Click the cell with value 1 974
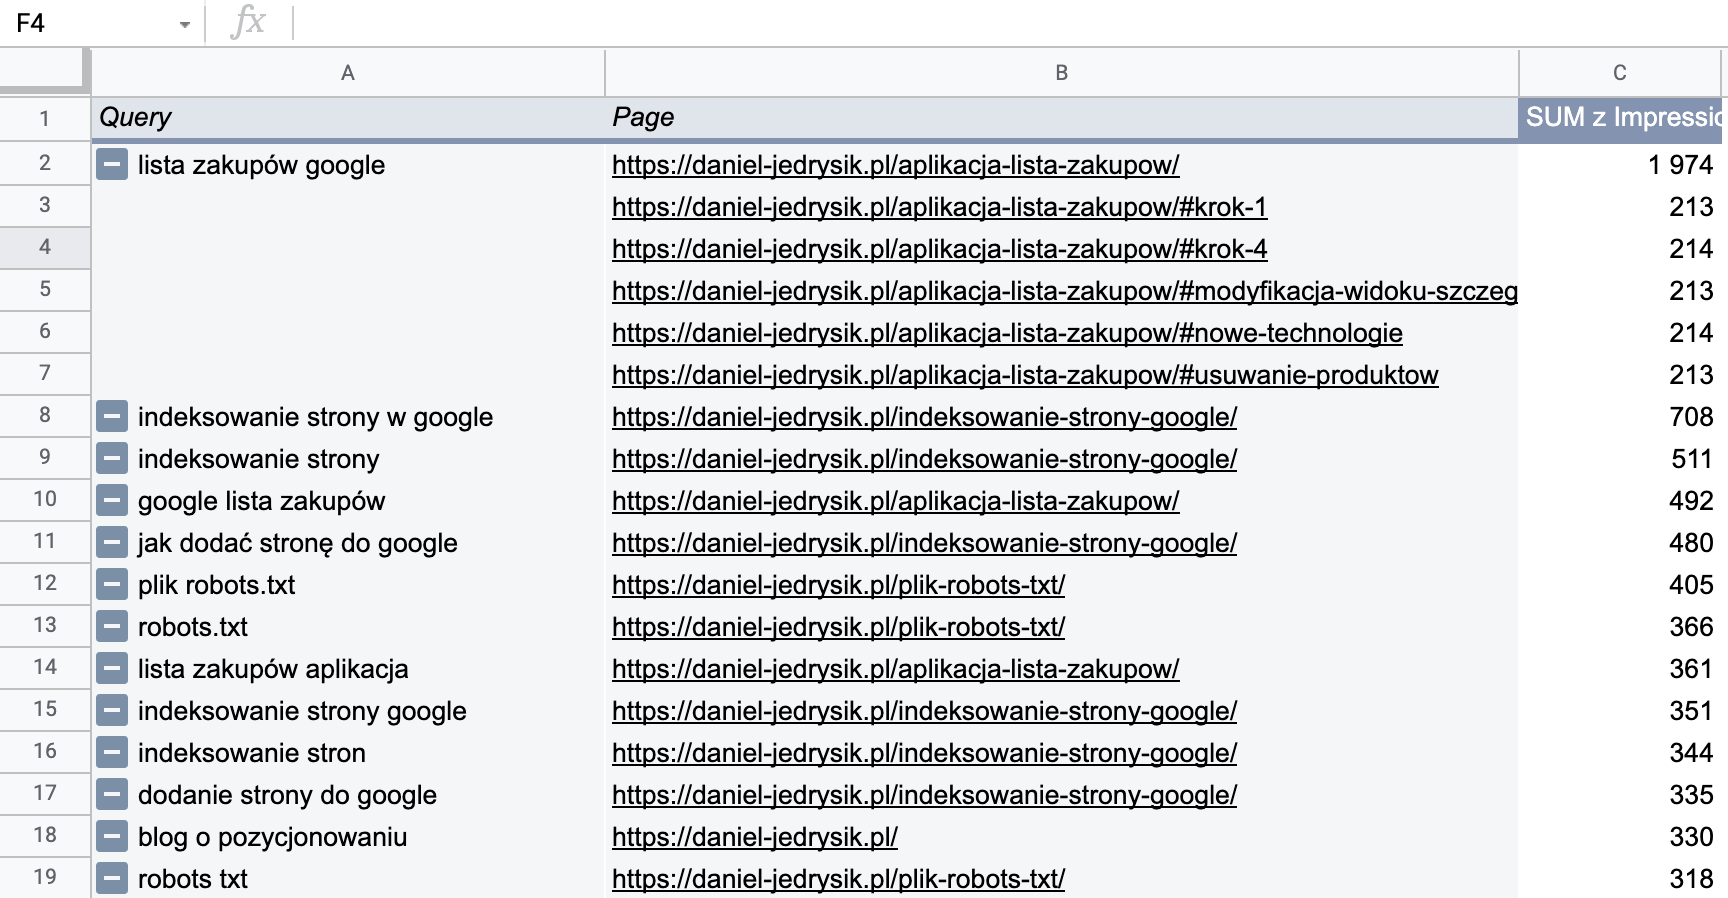The width and height of the screenshot is (1728, 898). (1620, 164)
